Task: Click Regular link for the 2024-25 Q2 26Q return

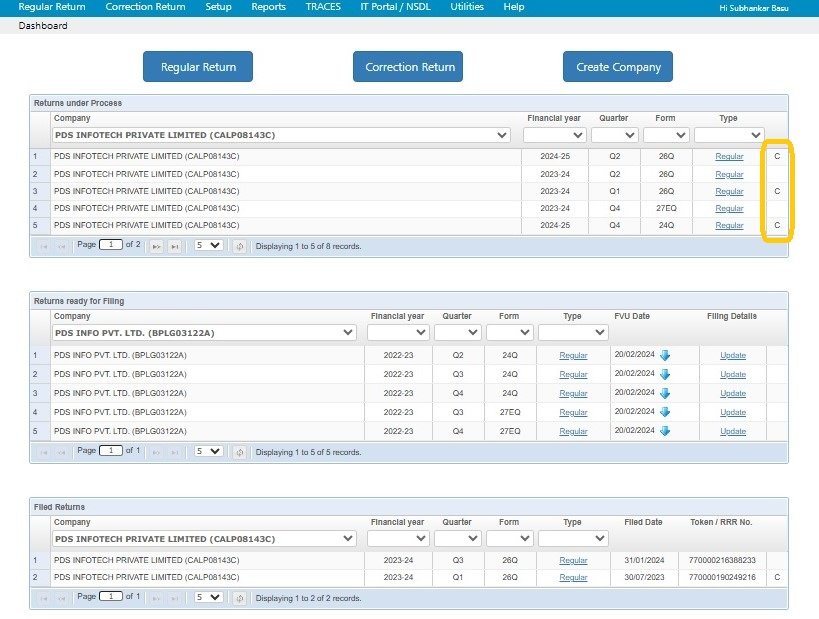Action: (729, 156)
